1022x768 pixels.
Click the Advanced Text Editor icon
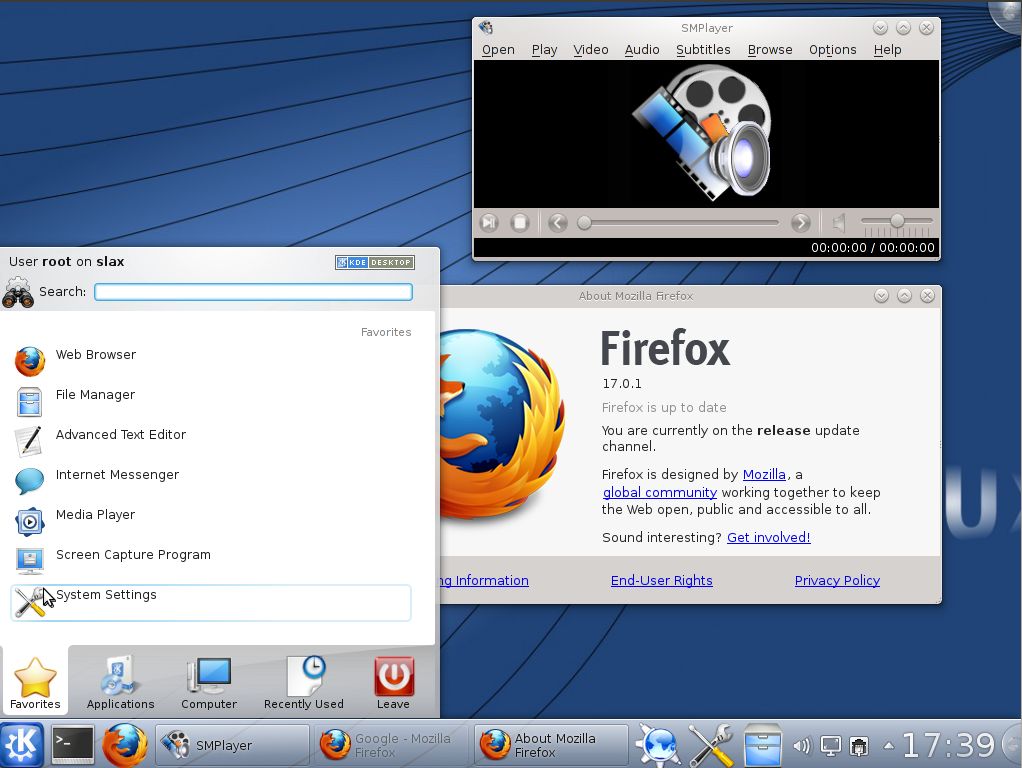click(x=29, y=441)
